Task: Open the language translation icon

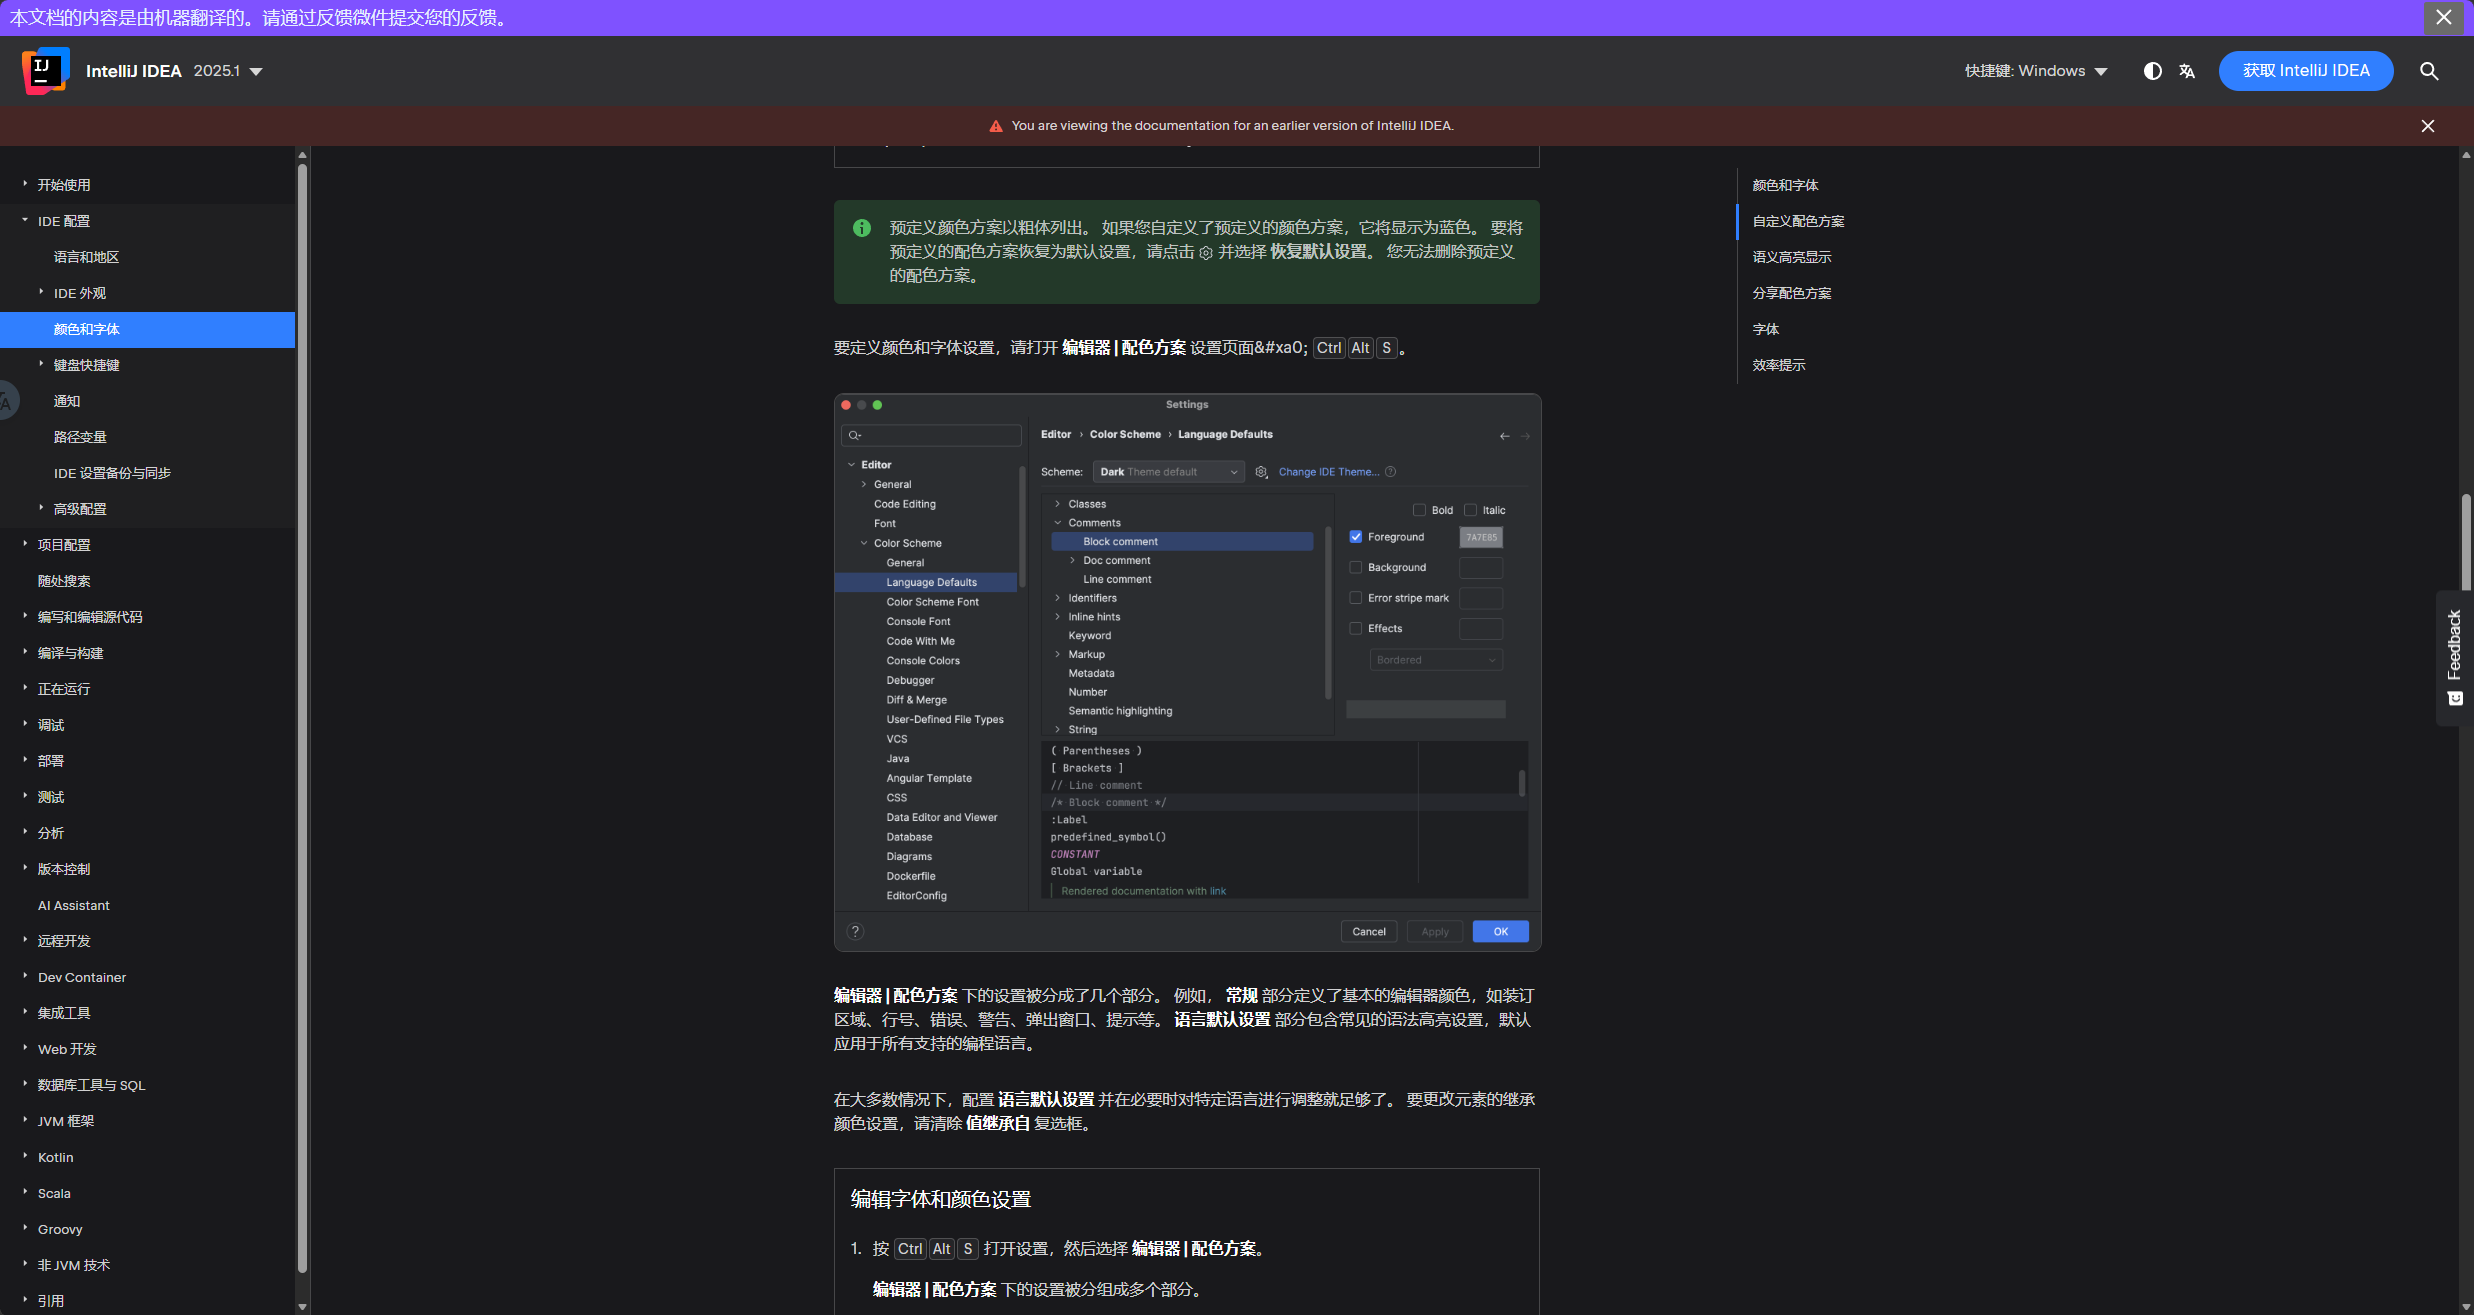Action: [x=2187, y=71]
